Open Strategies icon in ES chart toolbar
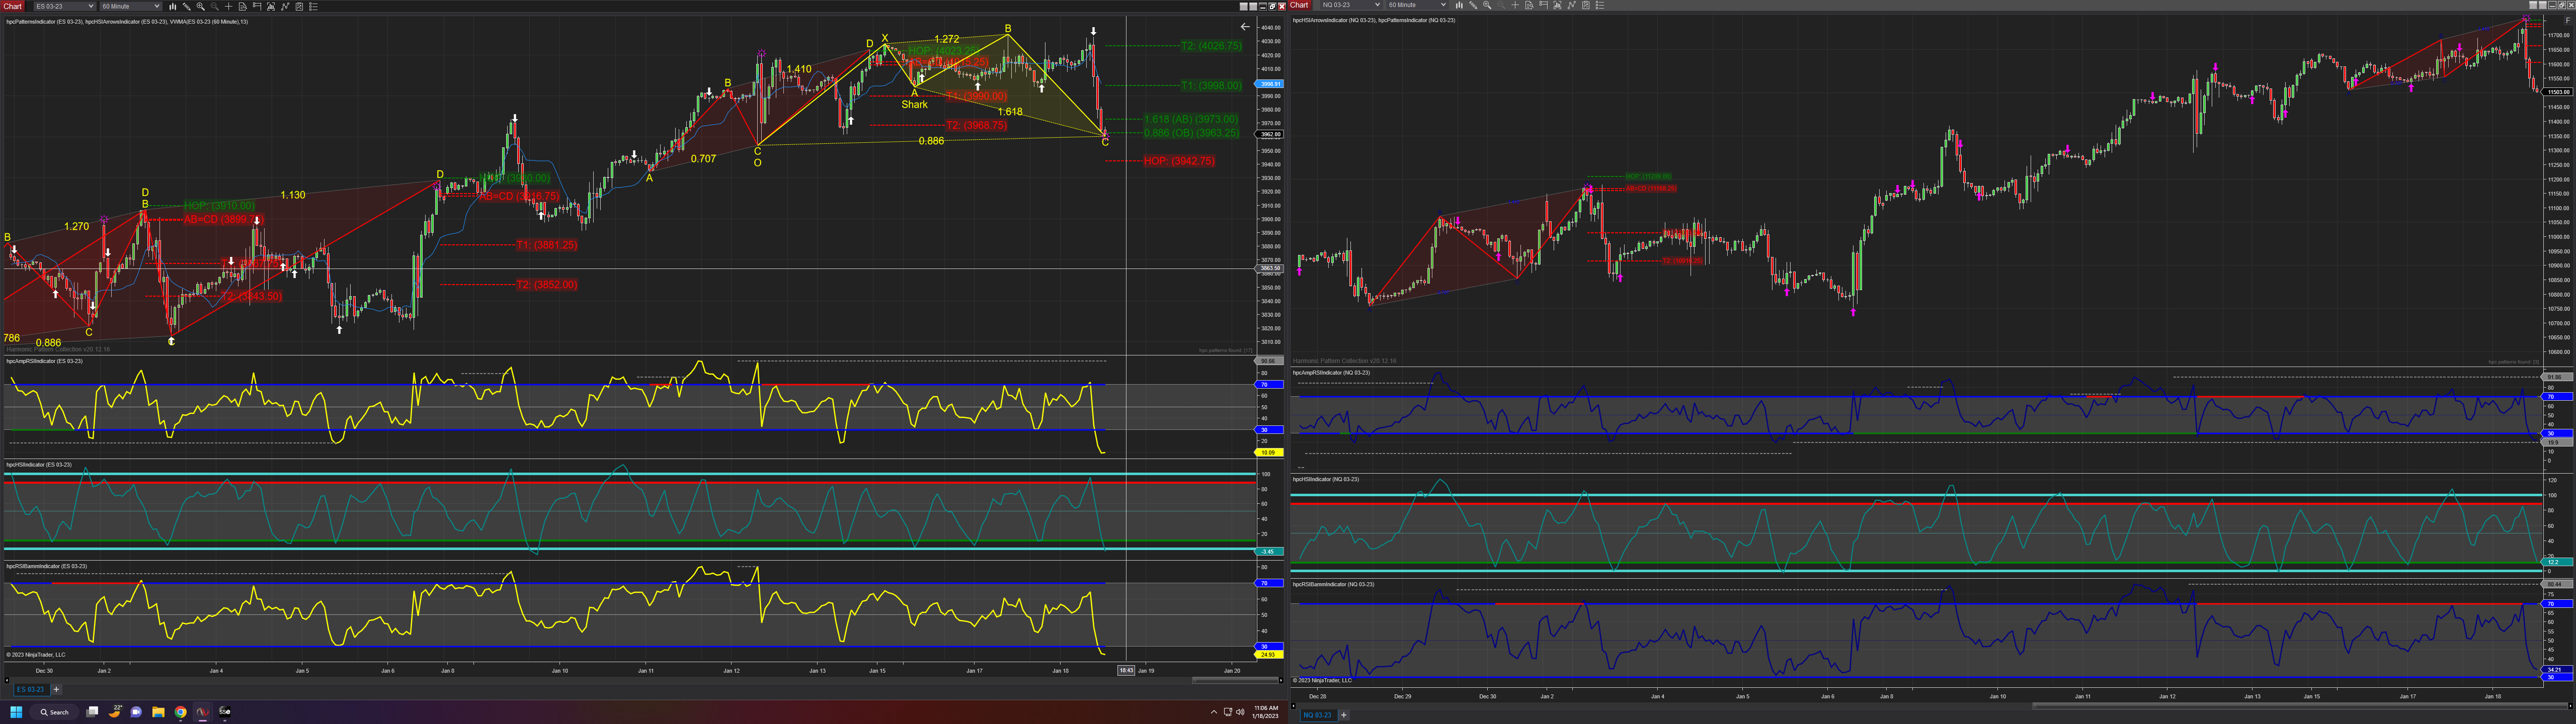Viewport: 2576px width, 724px height. pyautogui.click(x=299, y=6)
